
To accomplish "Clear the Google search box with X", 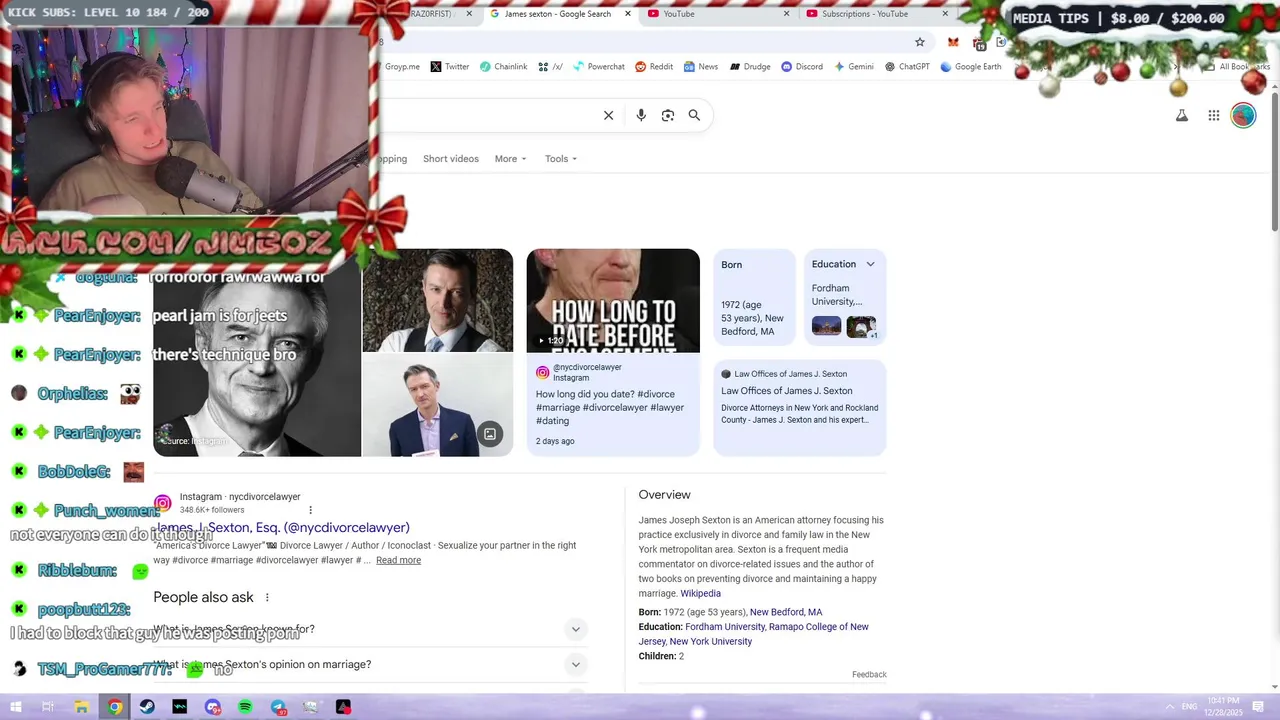I will [x=608, y=115].
